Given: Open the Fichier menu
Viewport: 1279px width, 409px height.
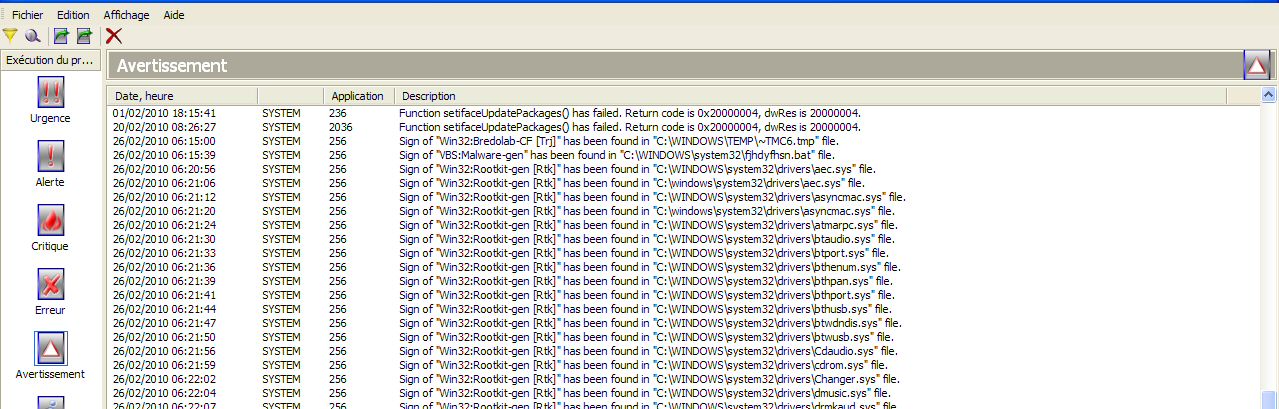Looking at the screenshot, I should coord(27,15).
